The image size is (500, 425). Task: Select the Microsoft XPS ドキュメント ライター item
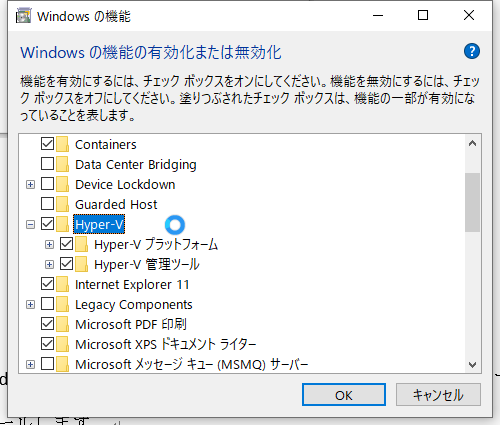coord(166,344)
